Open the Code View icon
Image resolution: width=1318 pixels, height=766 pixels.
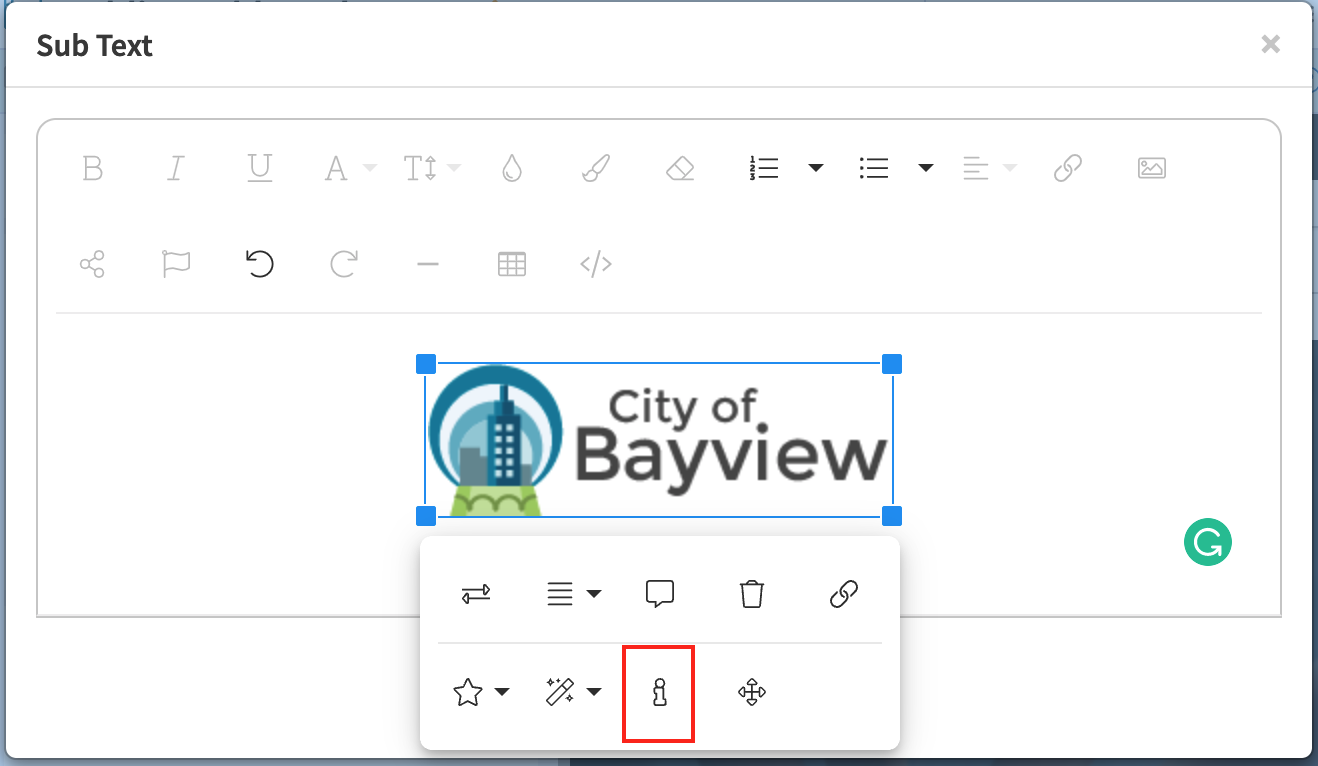pyautogui.click(x=596, y=264)
